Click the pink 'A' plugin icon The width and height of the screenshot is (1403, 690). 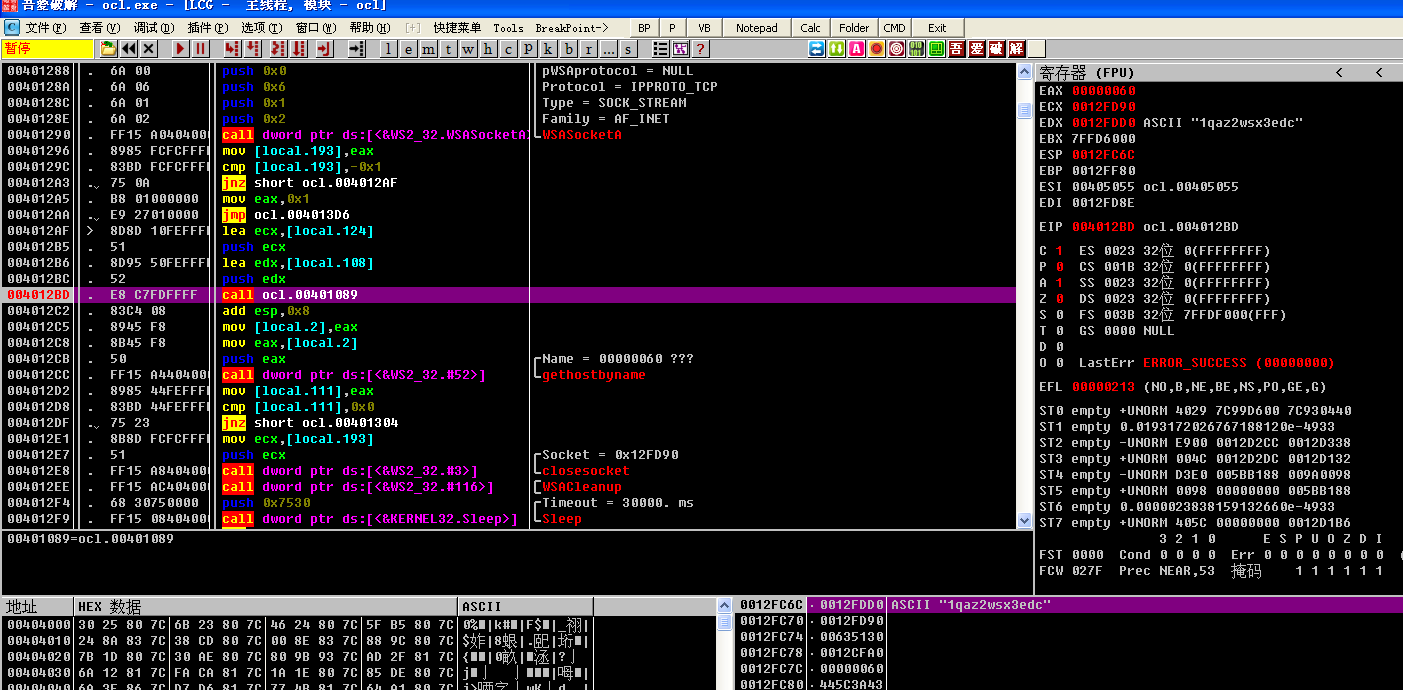[x=857, y=48]
